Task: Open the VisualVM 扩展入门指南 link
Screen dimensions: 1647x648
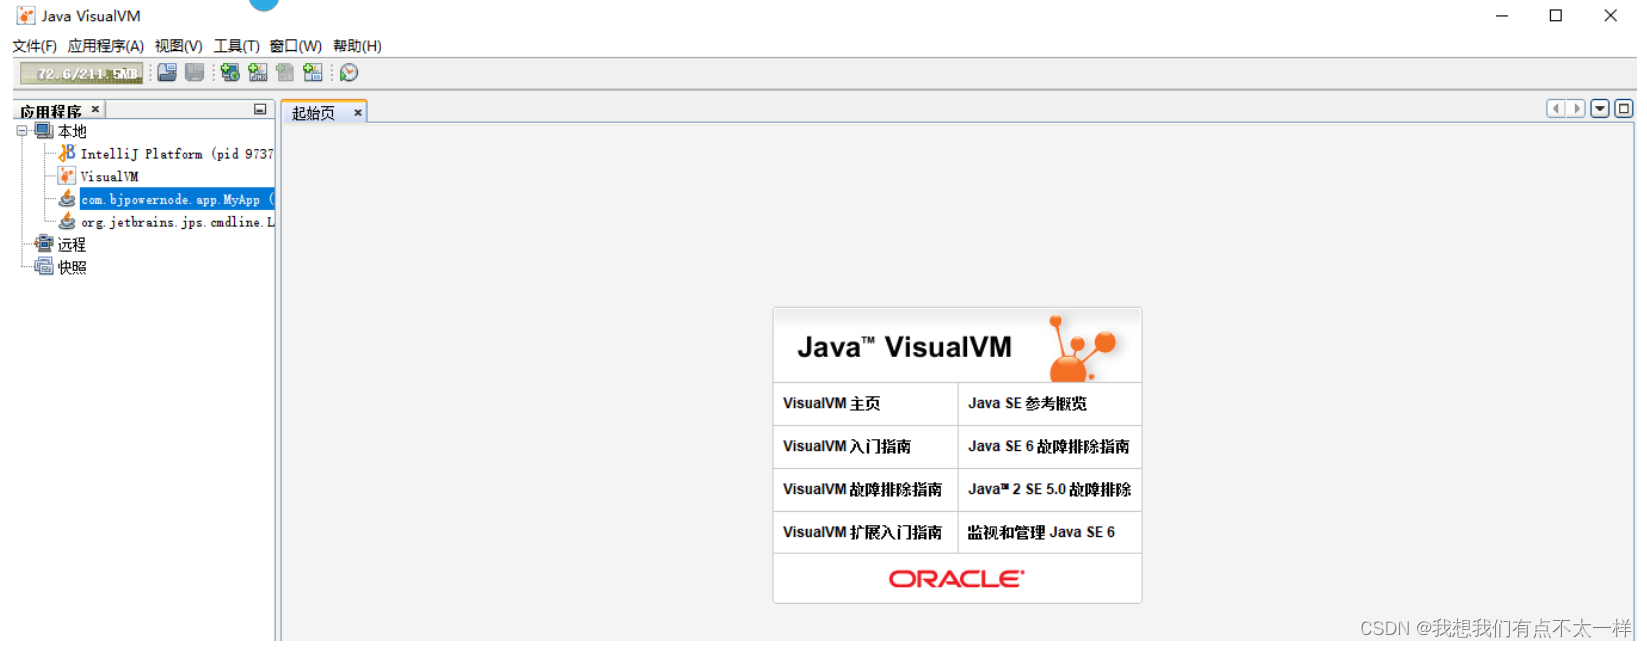Action: 862,533
